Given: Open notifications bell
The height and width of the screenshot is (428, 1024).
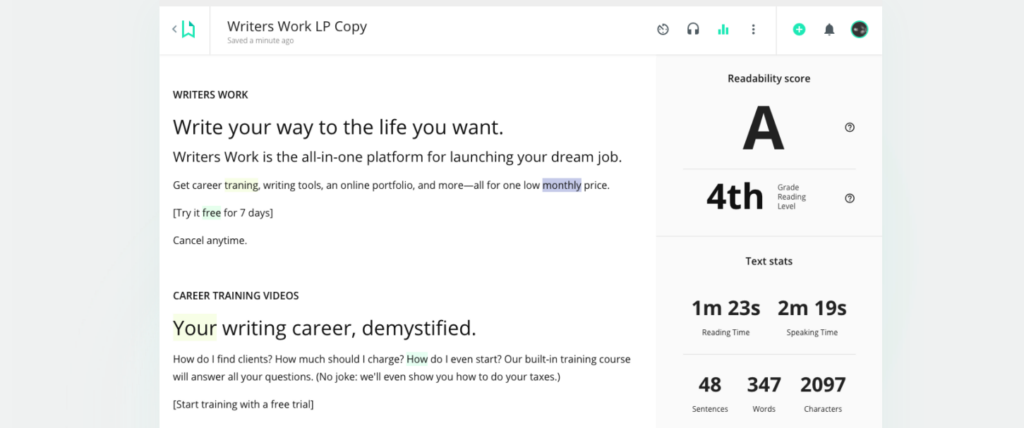Looking at the screenshot, I should [x=829, y=29].
